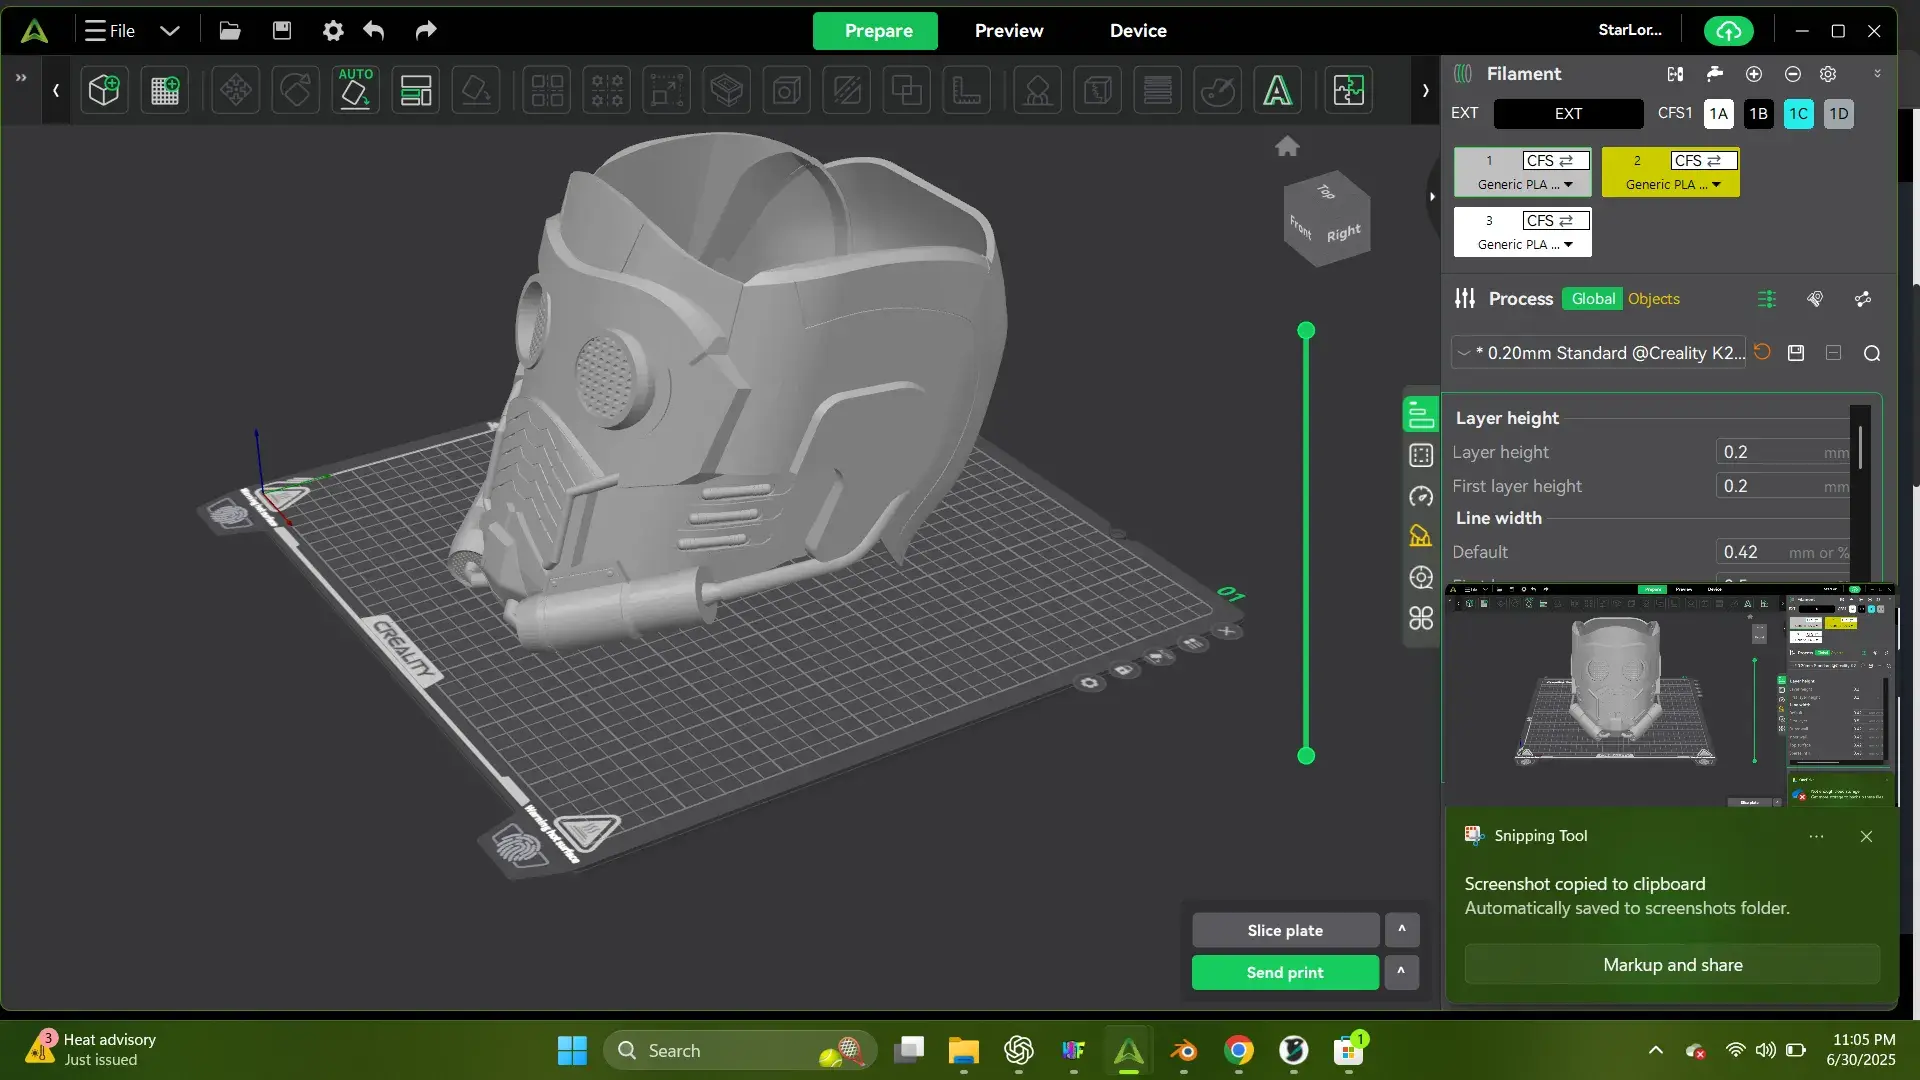
Task: Click filament 1 CFS mapping button
Action: click(x=1555, y=161)
